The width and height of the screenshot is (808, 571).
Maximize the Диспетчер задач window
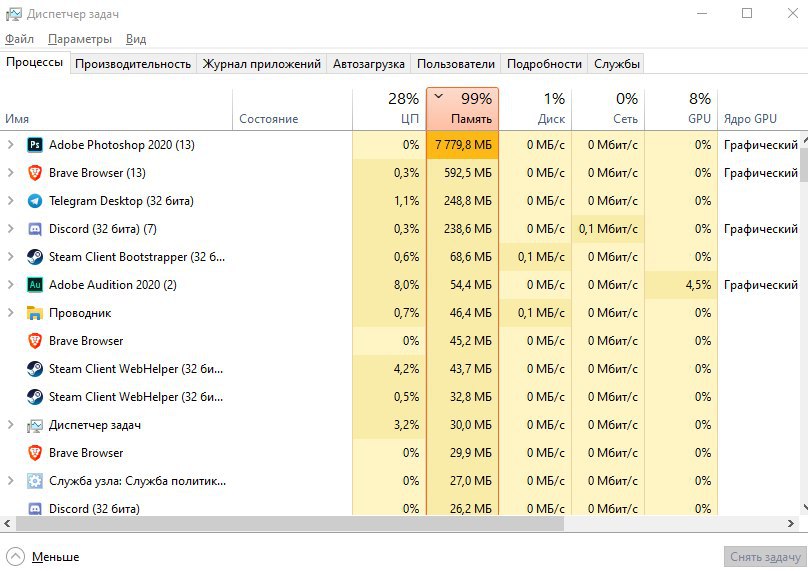point(747,13)
